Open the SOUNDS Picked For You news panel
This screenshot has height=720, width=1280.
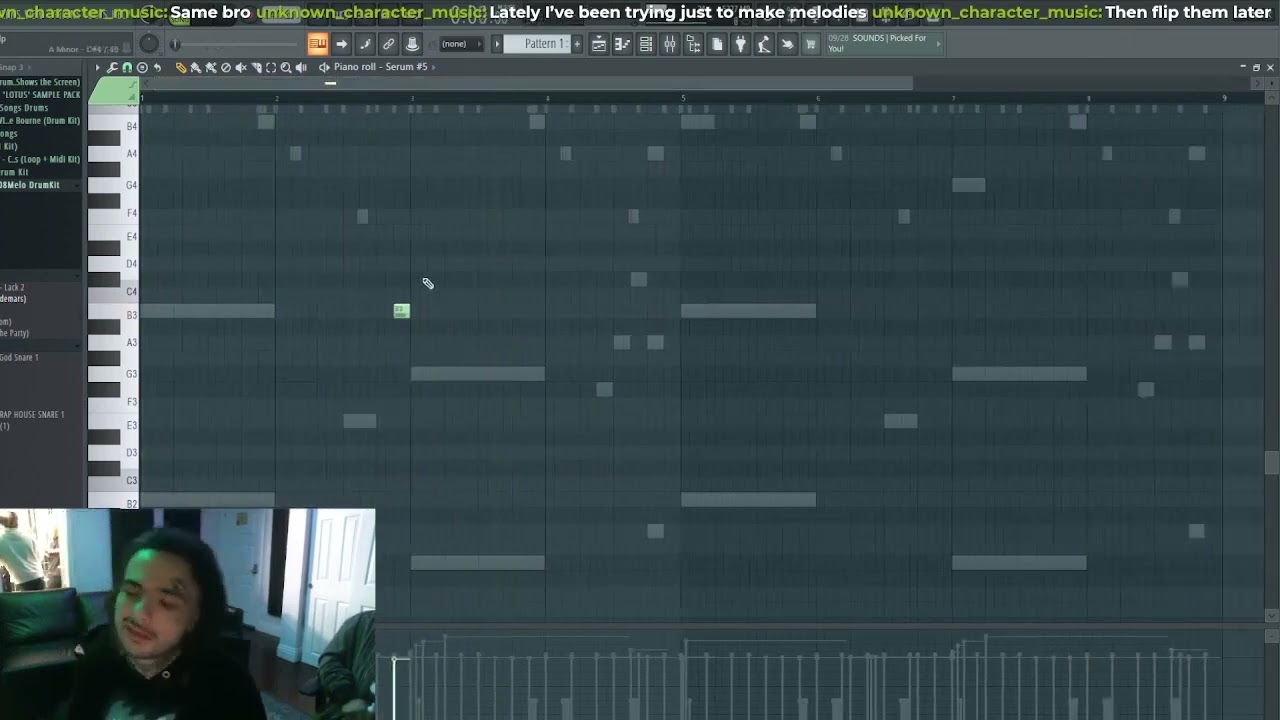(885, 44)
